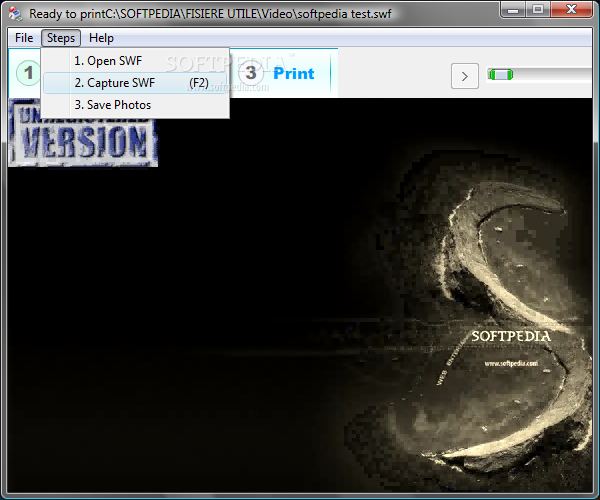Click the captured Softpedia SWF preview
Image resolution: width=600 pixels, height=500 pixels.
[300, 295]
